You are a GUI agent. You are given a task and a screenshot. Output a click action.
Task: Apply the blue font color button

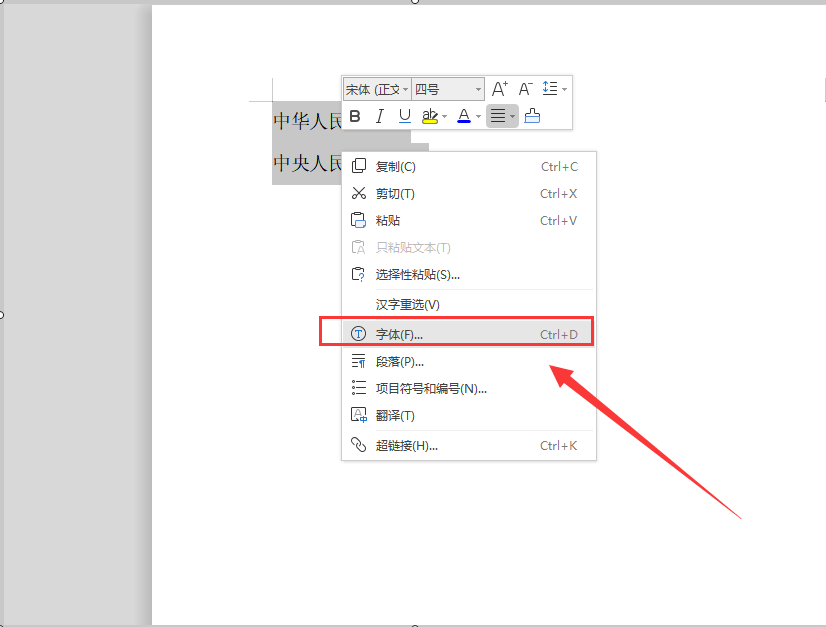click(464, 116)
